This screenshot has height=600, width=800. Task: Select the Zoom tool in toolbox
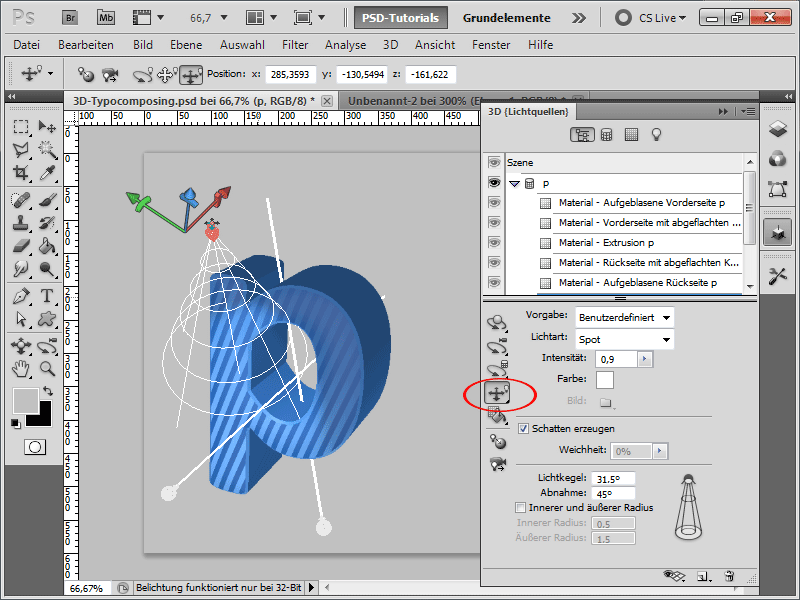tap(47, 368)
